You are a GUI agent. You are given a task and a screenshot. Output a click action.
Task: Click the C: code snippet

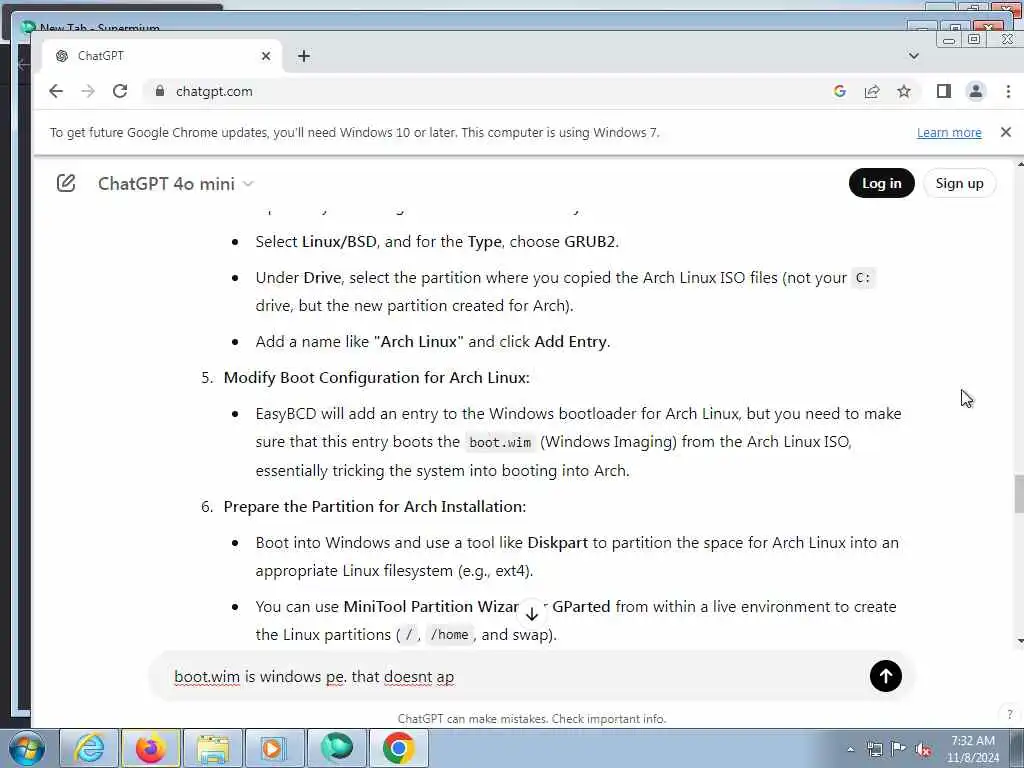(863, 278)
